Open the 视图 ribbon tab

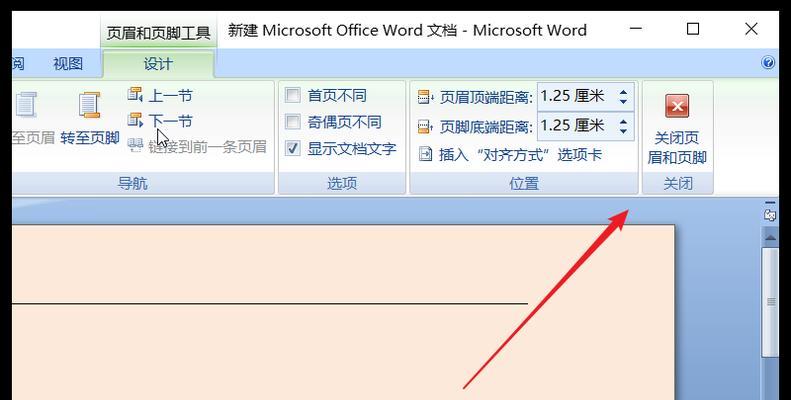click(x=68, y=64)
